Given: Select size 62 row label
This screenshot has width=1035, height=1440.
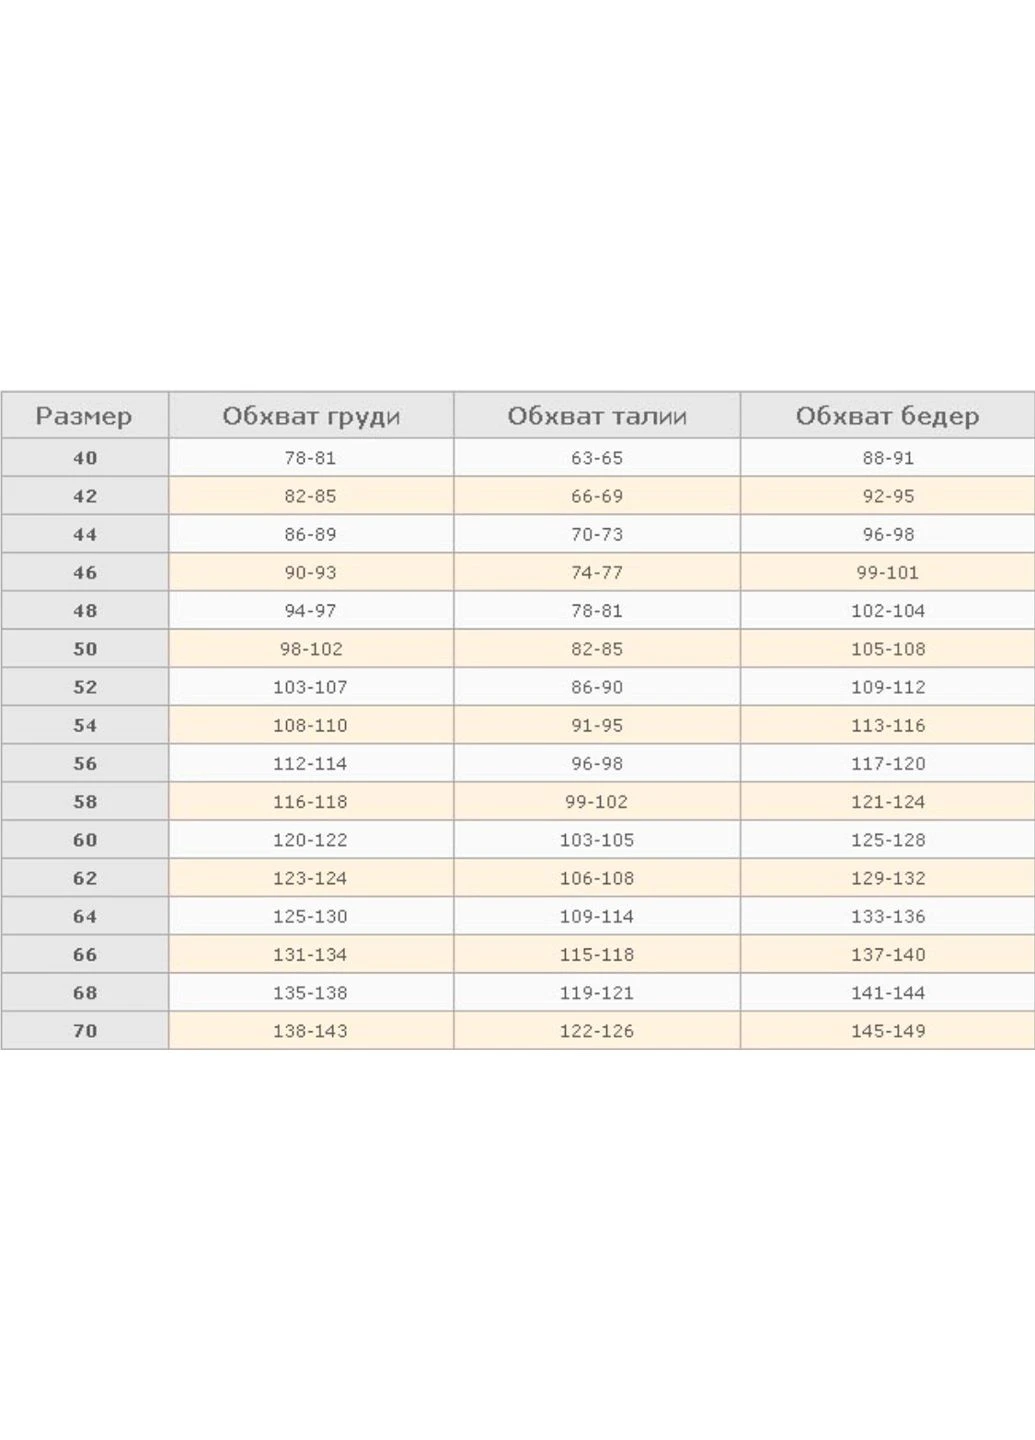Looking at the screenshot, I should coord(85,878).
